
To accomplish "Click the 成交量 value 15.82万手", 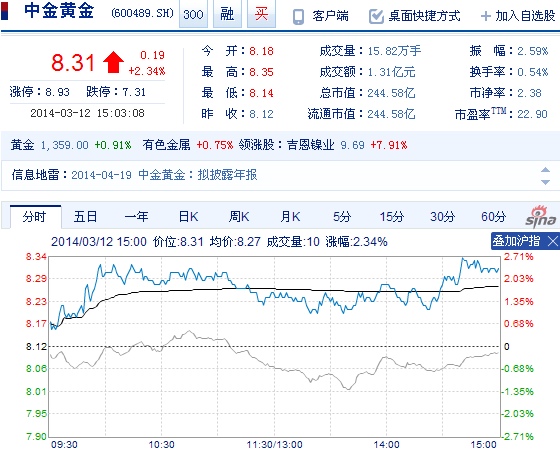I will point(394,51).
